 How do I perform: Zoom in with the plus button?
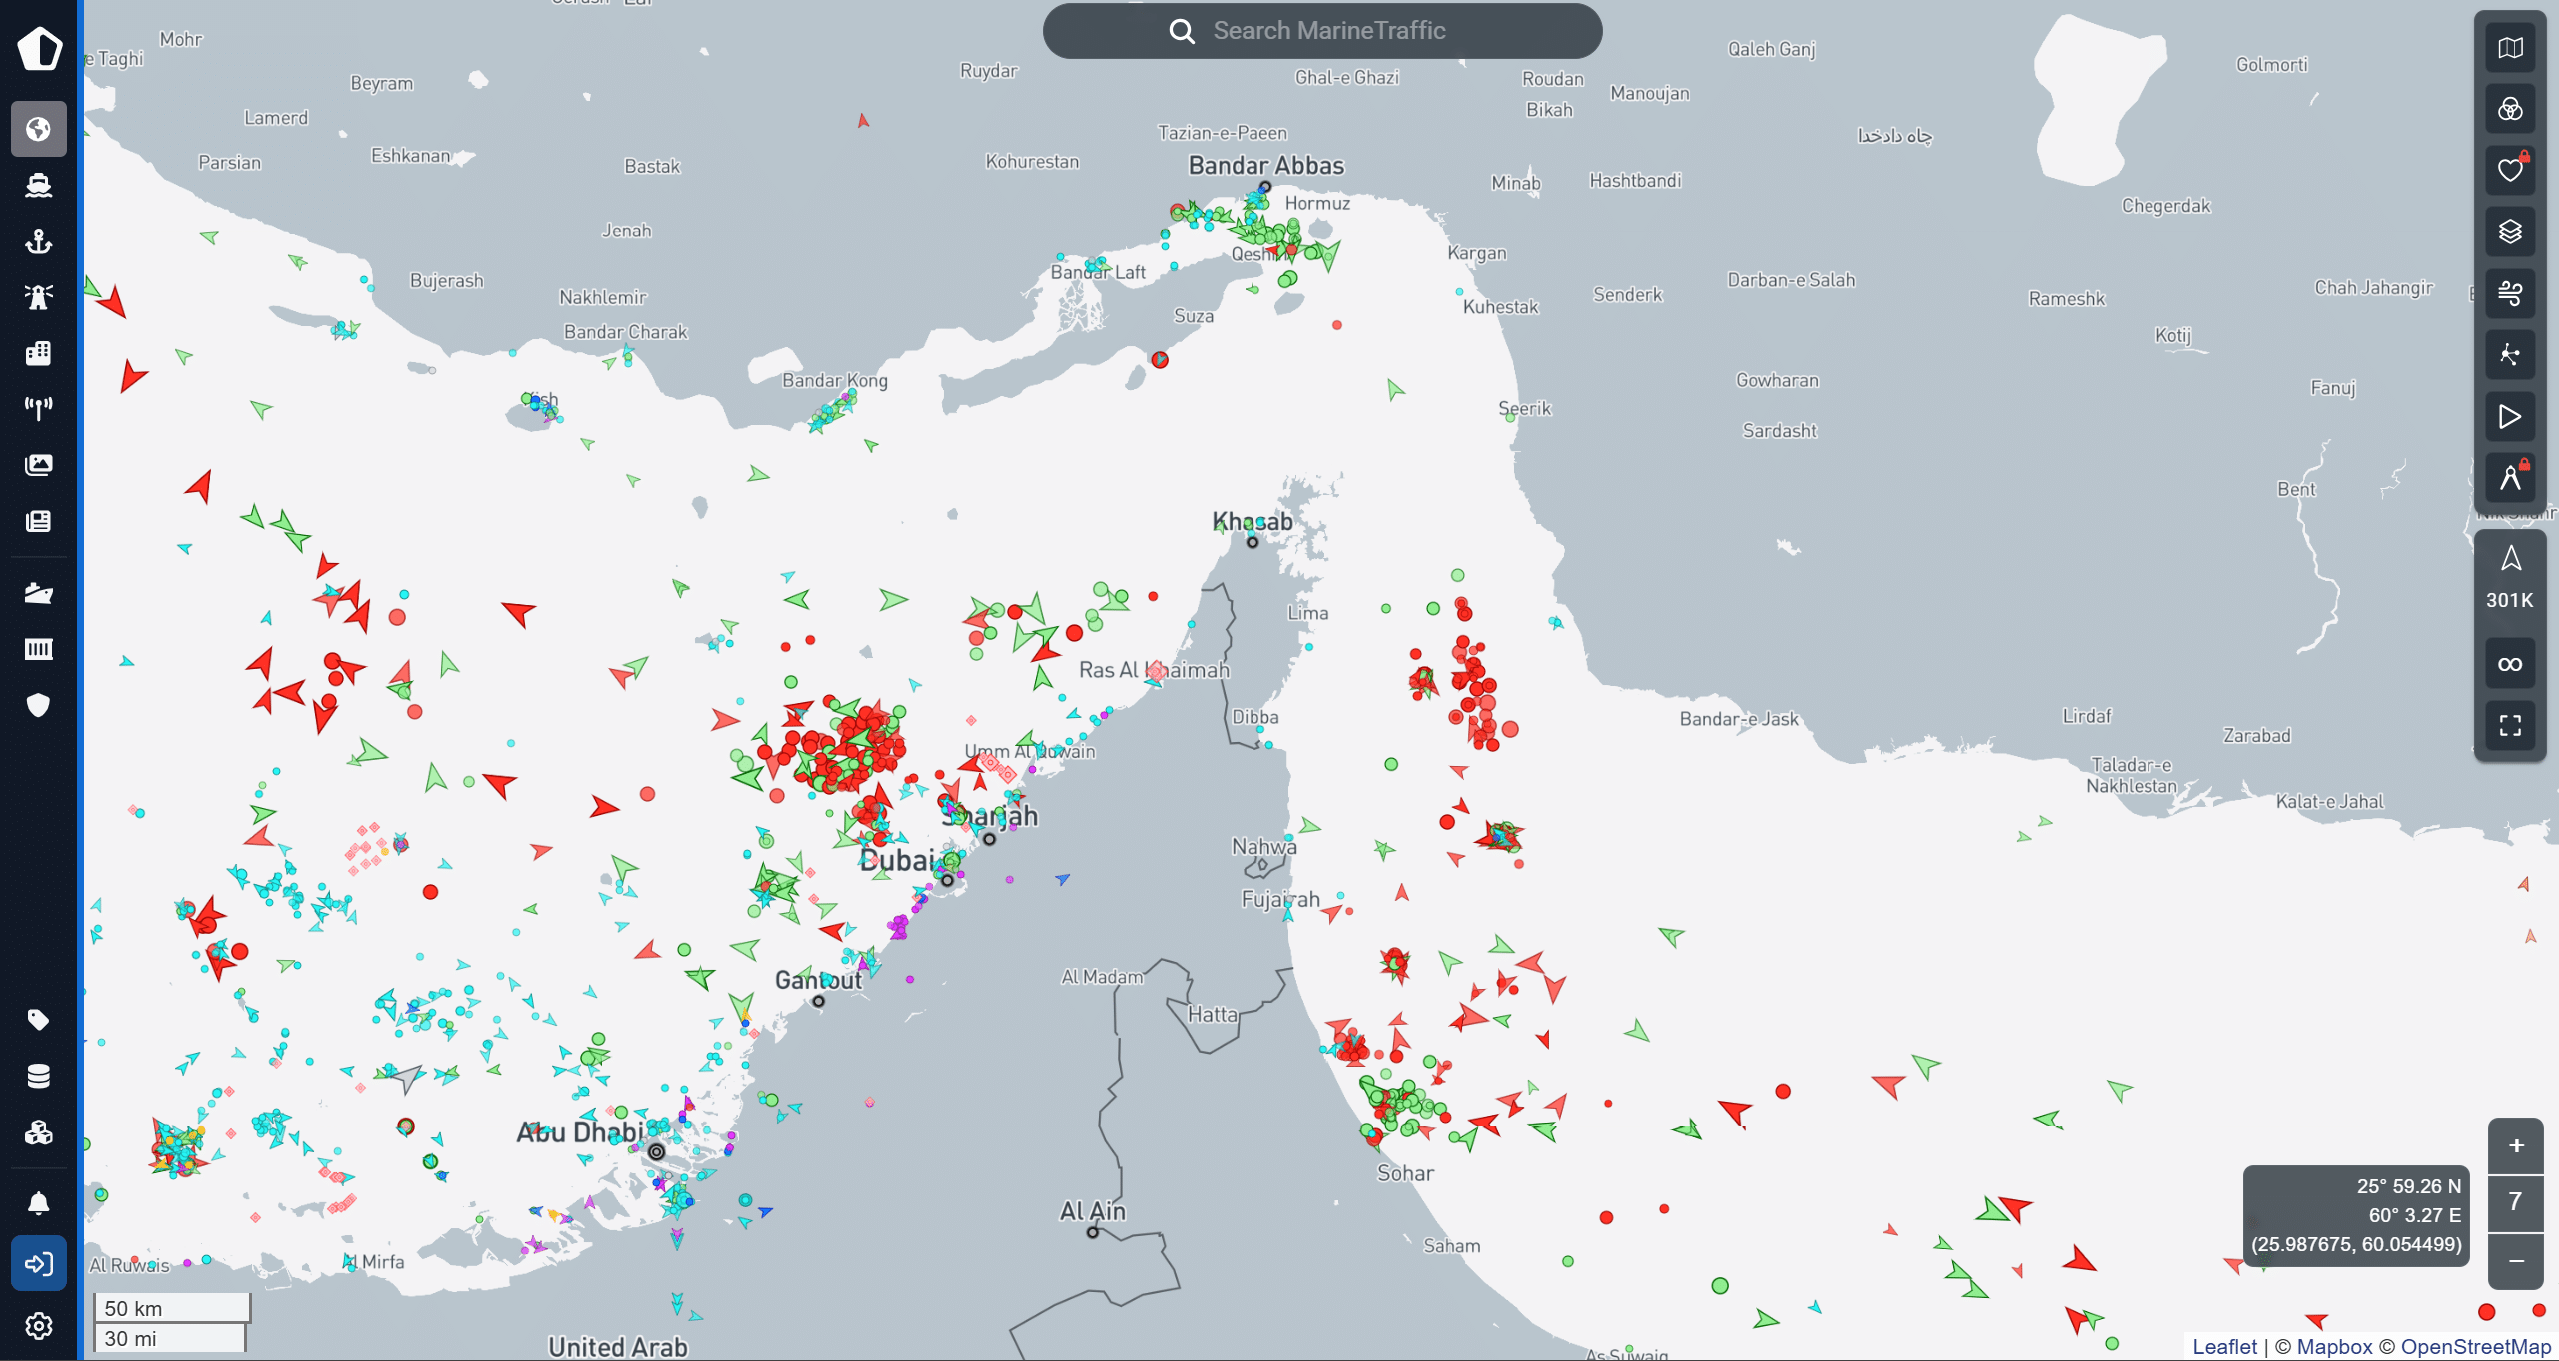pos(2516,1146)
